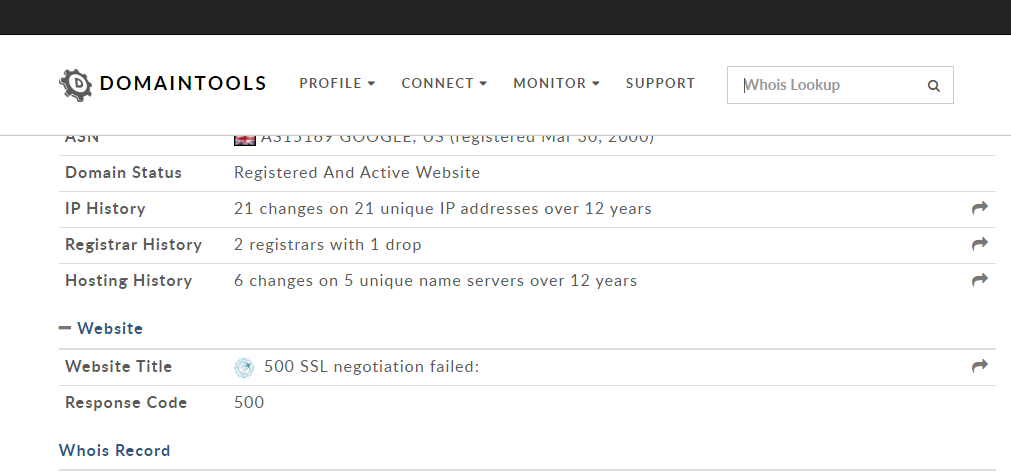
Task: Go to the SUPPORT menu item
Action: click(660, 84)
